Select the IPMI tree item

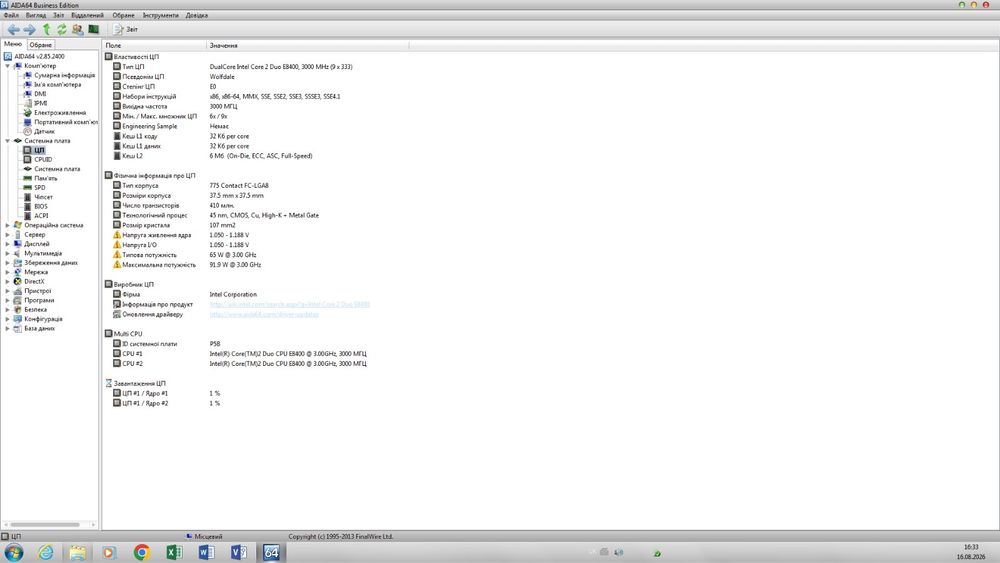point(40,103)
